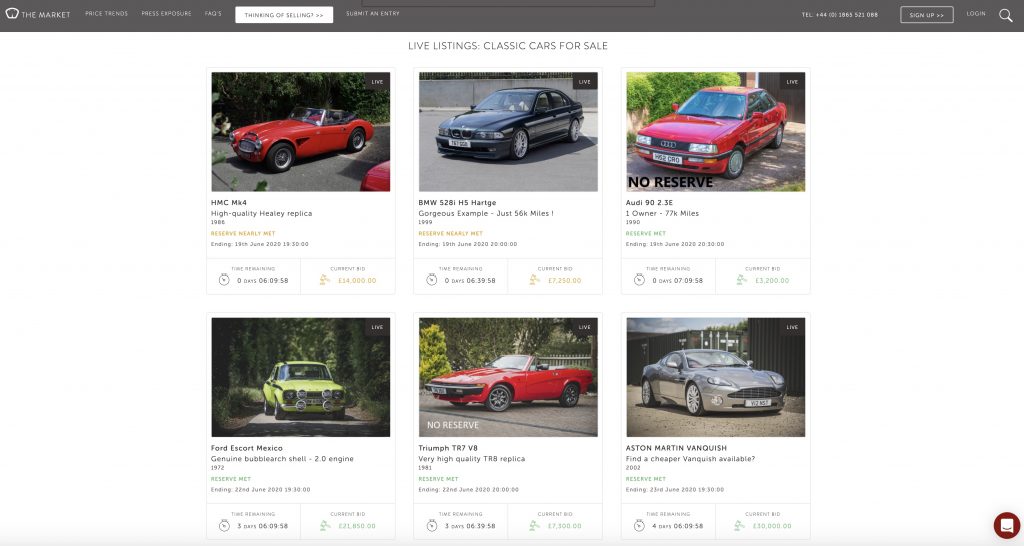
Task: Click the £3,200.00 current bid
Action: click(x=772, y=281)
